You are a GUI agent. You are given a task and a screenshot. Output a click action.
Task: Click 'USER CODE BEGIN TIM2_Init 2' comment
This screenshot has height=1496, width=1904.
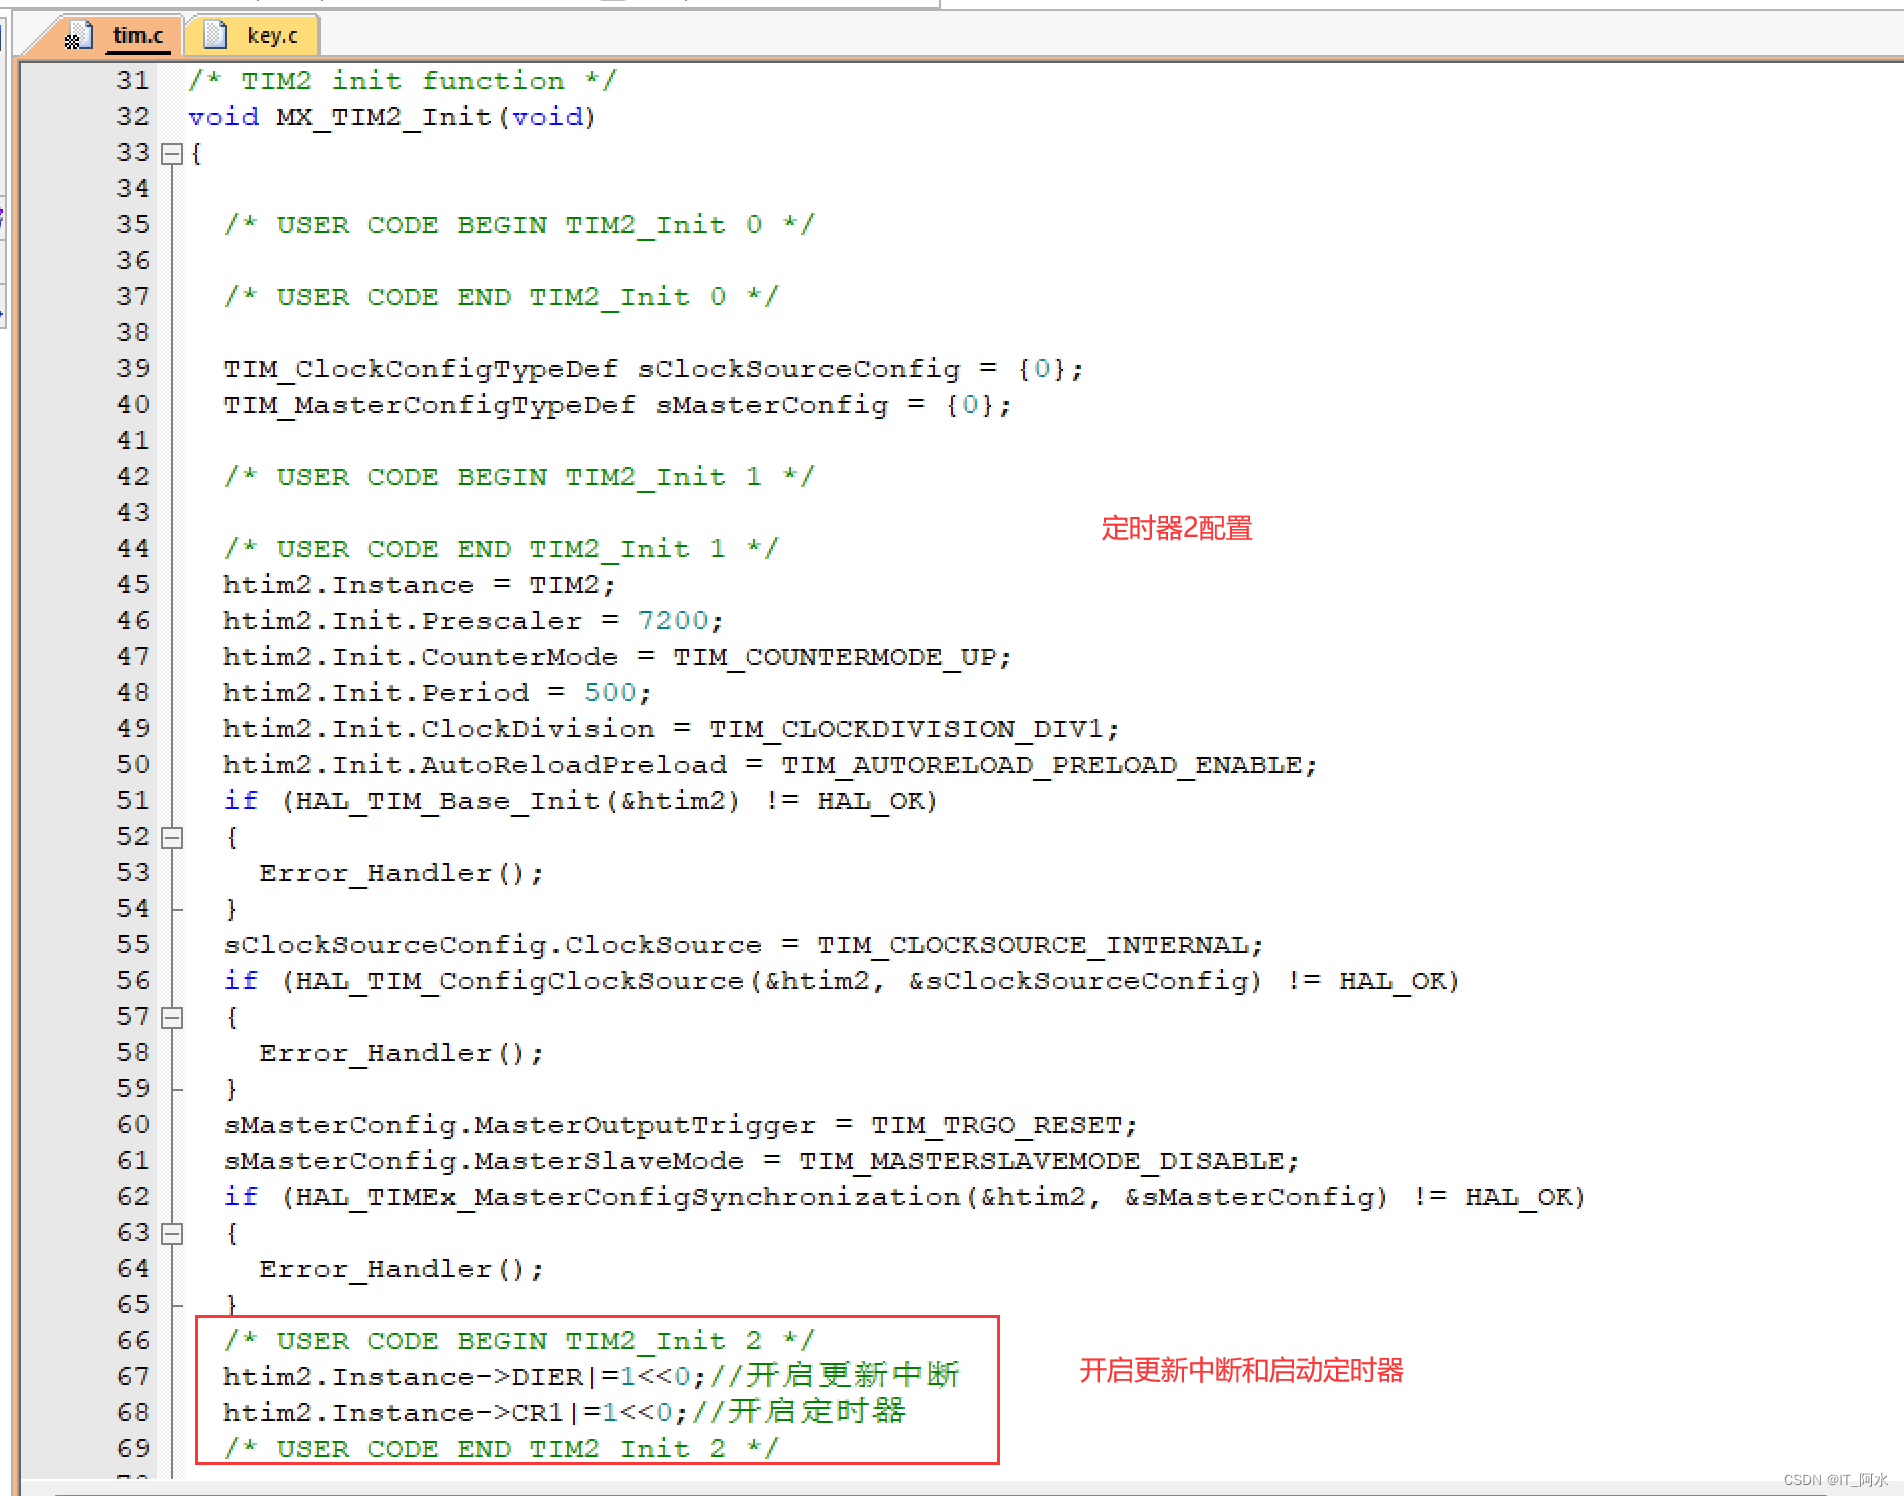519,1341
